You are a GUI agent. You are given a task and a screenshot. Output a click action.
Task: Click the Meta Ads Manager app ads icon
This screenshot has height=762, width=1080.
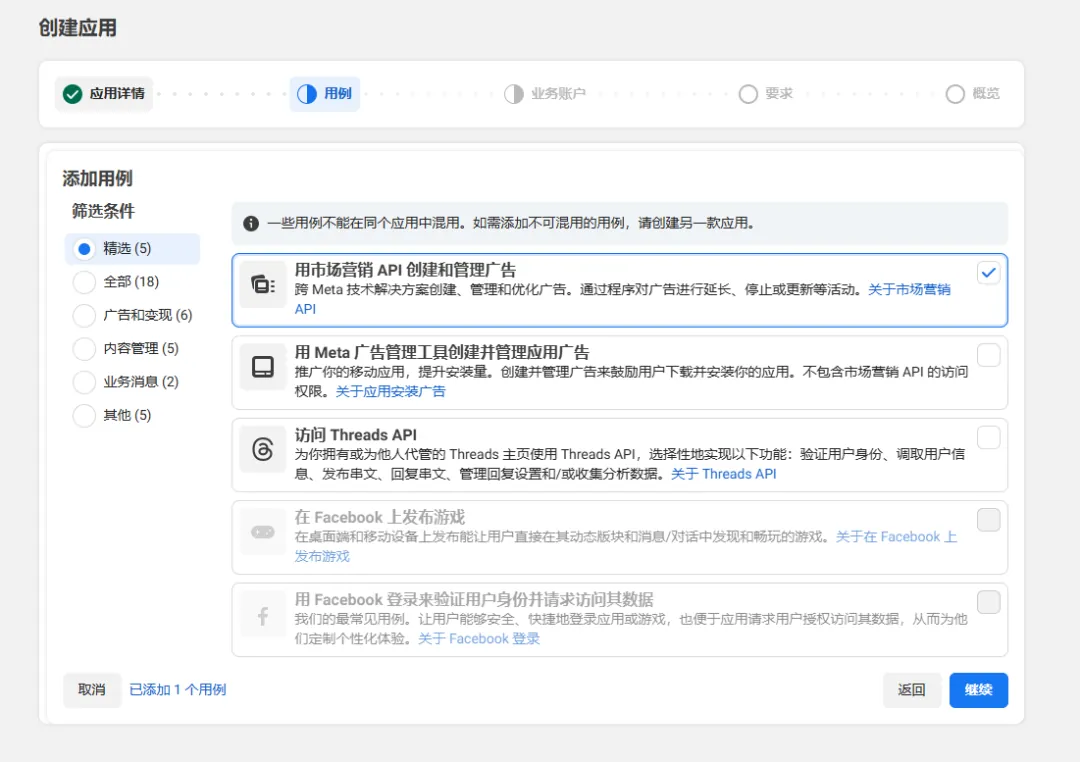coord(262,367)
